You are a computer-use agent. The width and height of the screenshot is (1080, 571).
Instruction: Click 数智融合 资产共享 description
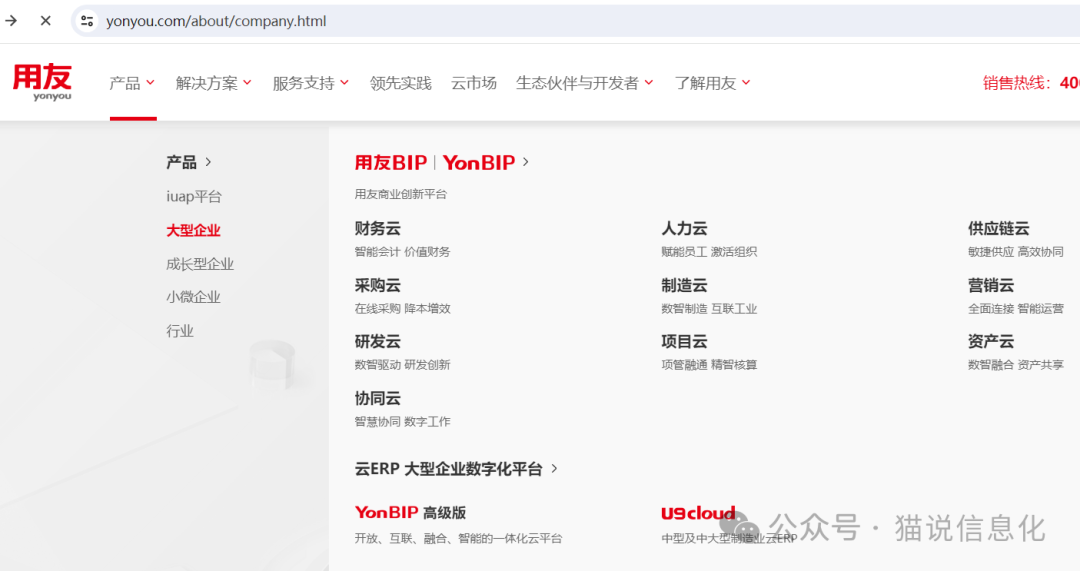tap(1015, 365)
